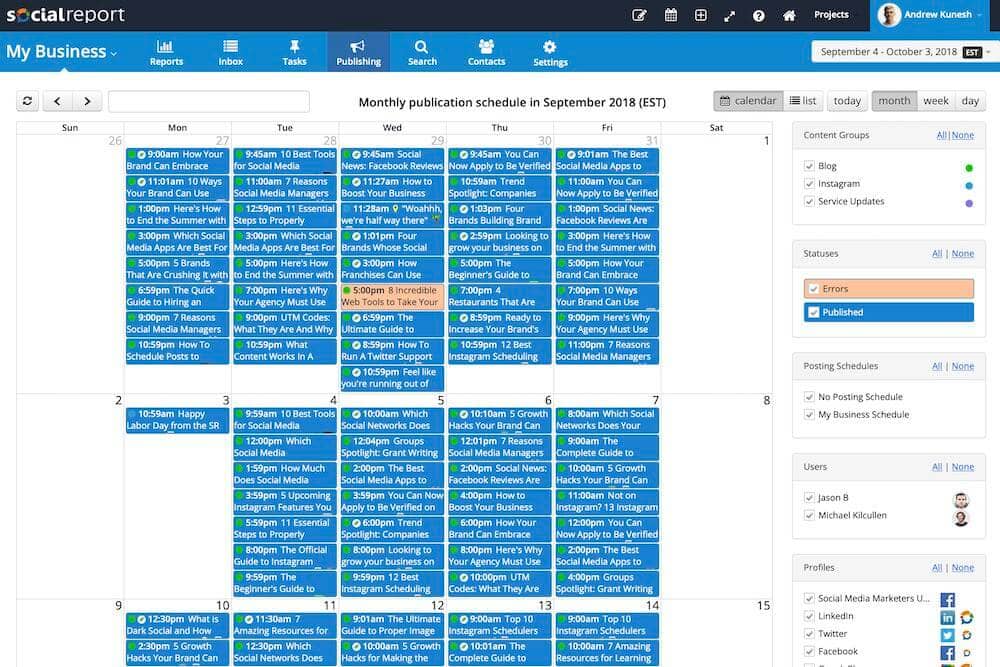Select All in Profiles
Screen dimensions: 1000x667
click(x=937, y=568)
